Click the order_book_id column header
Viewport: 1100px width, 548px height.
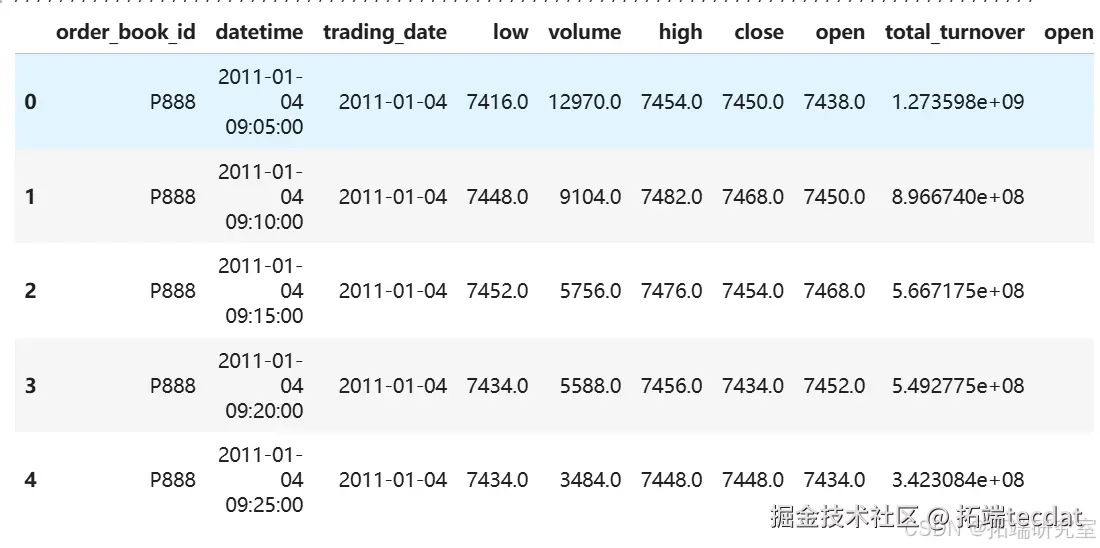point(125,32)
